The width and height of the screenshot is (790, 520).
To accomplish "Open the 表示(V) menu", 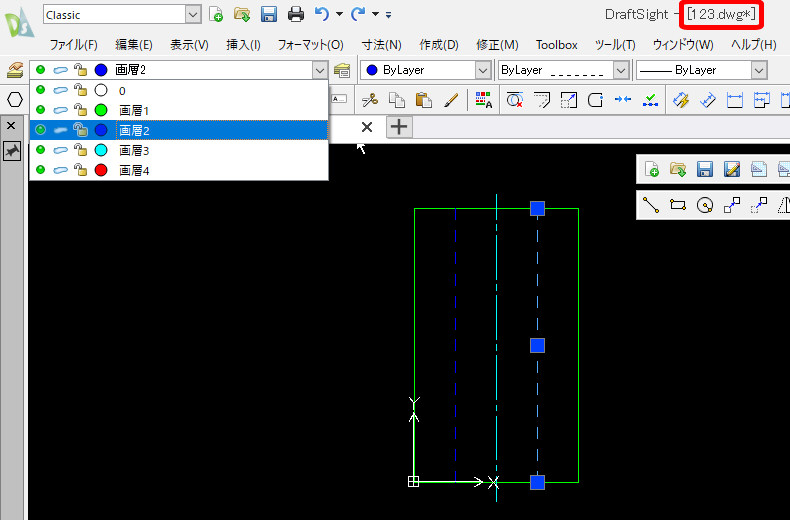I will tap(189, 45).
